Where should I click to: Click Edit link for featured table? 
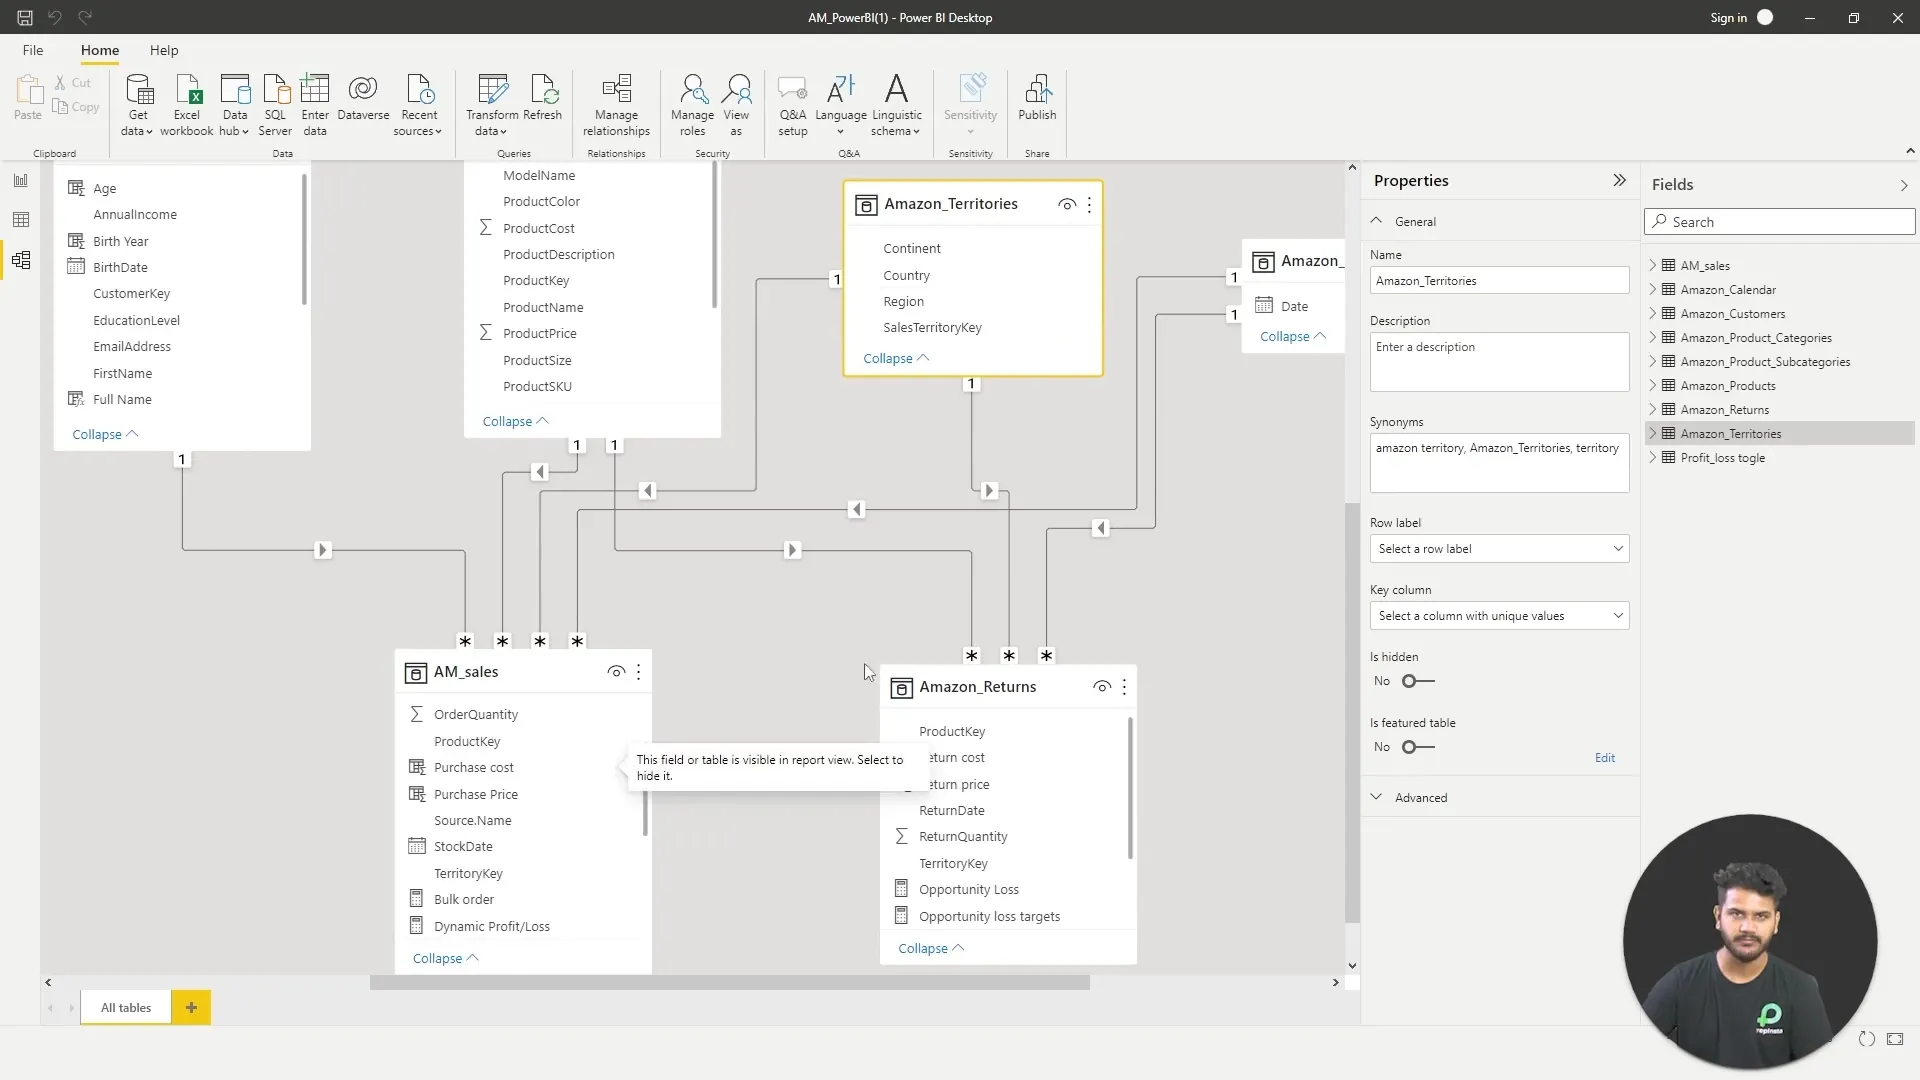coord(1604,758)
